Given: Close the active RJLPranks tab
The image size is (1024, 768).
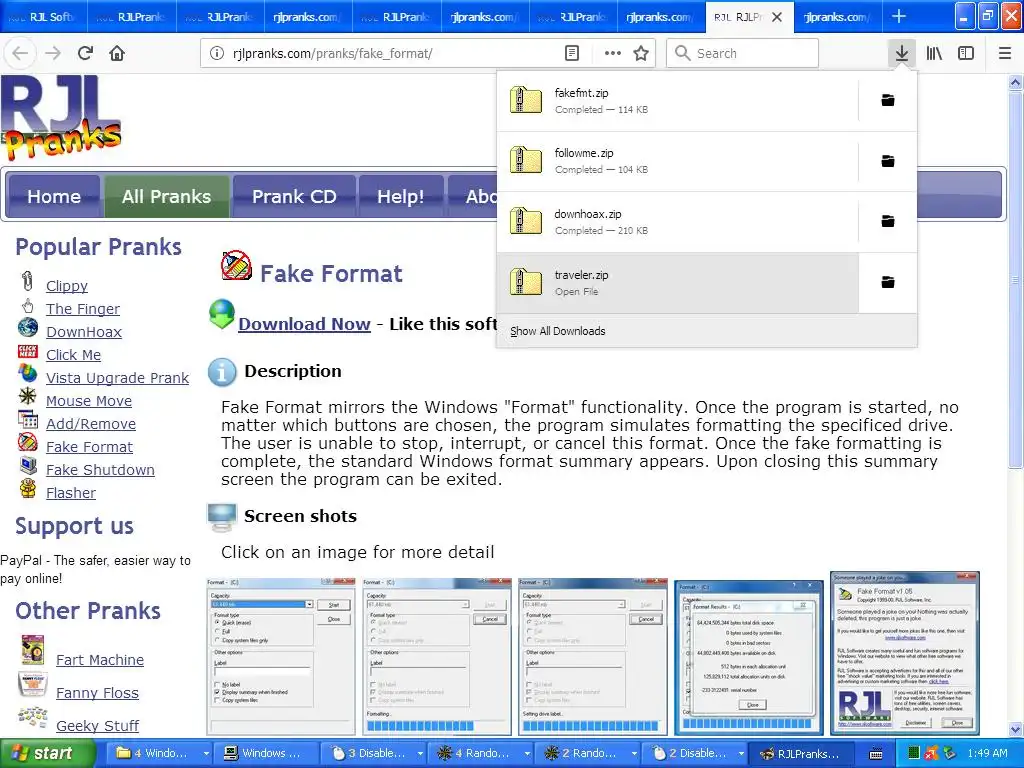Looking at the screenshot, I should pos(776,17).
